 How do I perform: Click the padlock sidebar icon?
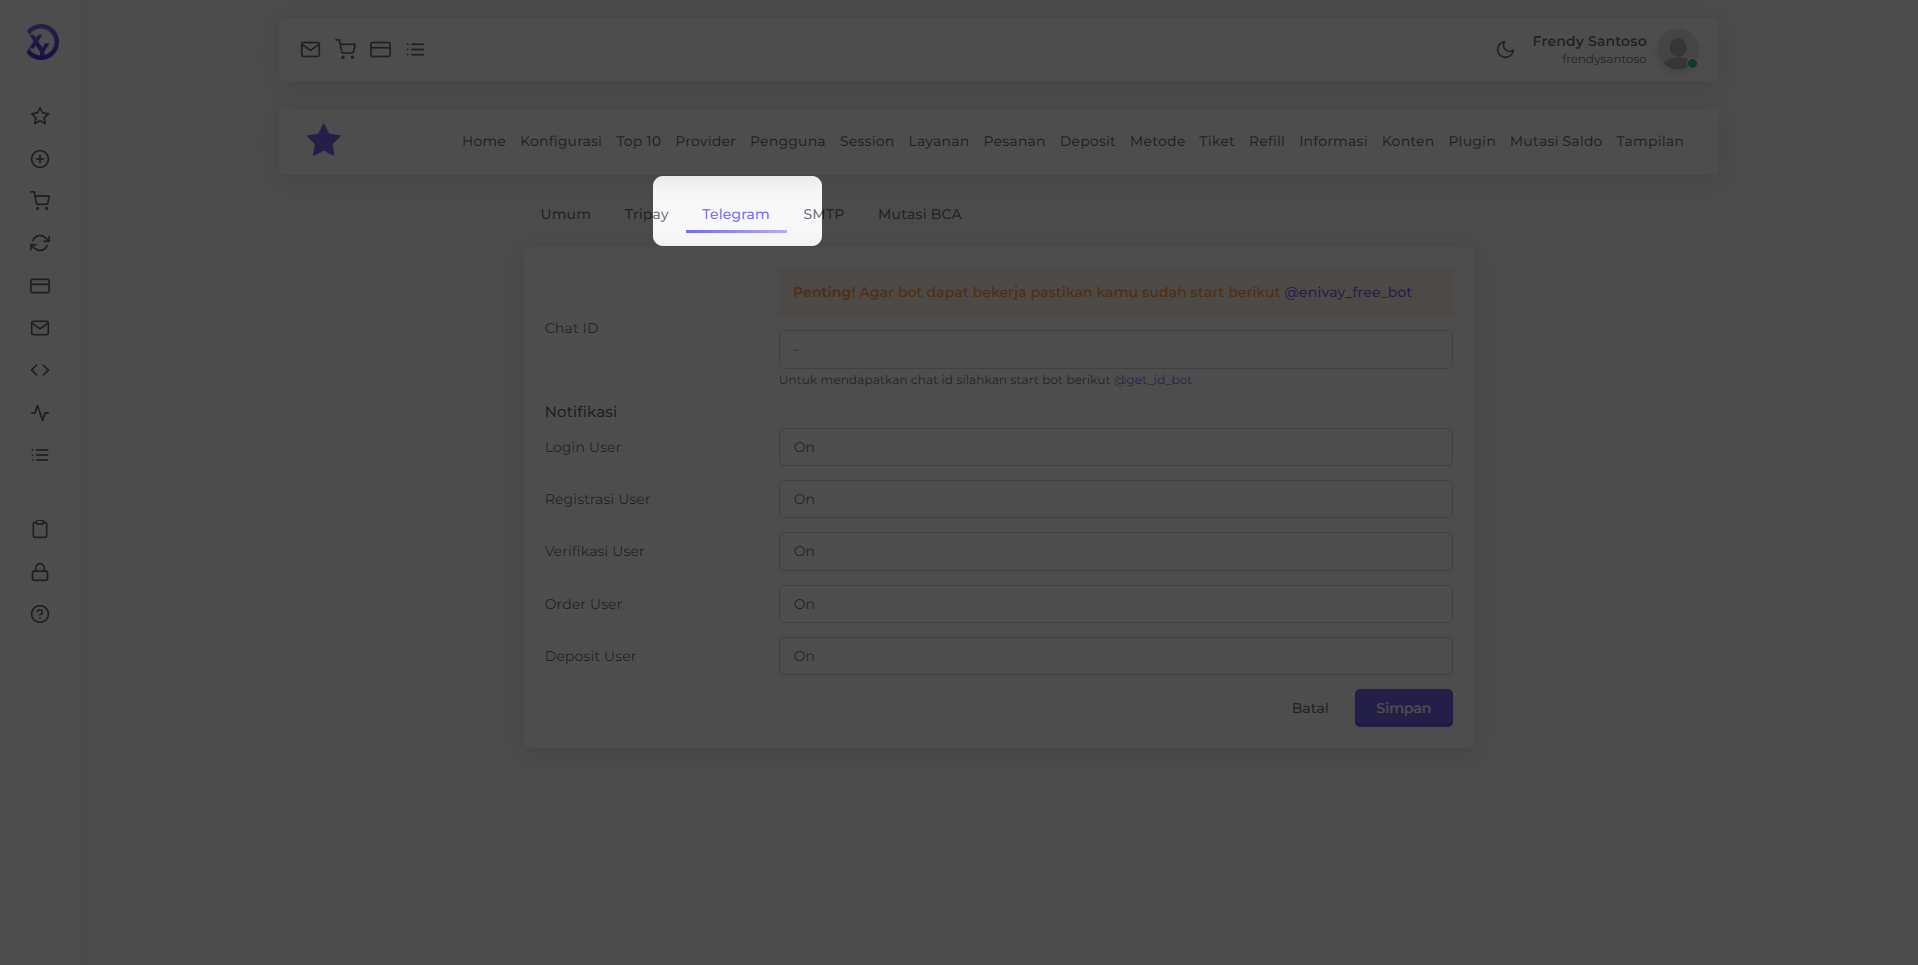(x=40, y=572)
